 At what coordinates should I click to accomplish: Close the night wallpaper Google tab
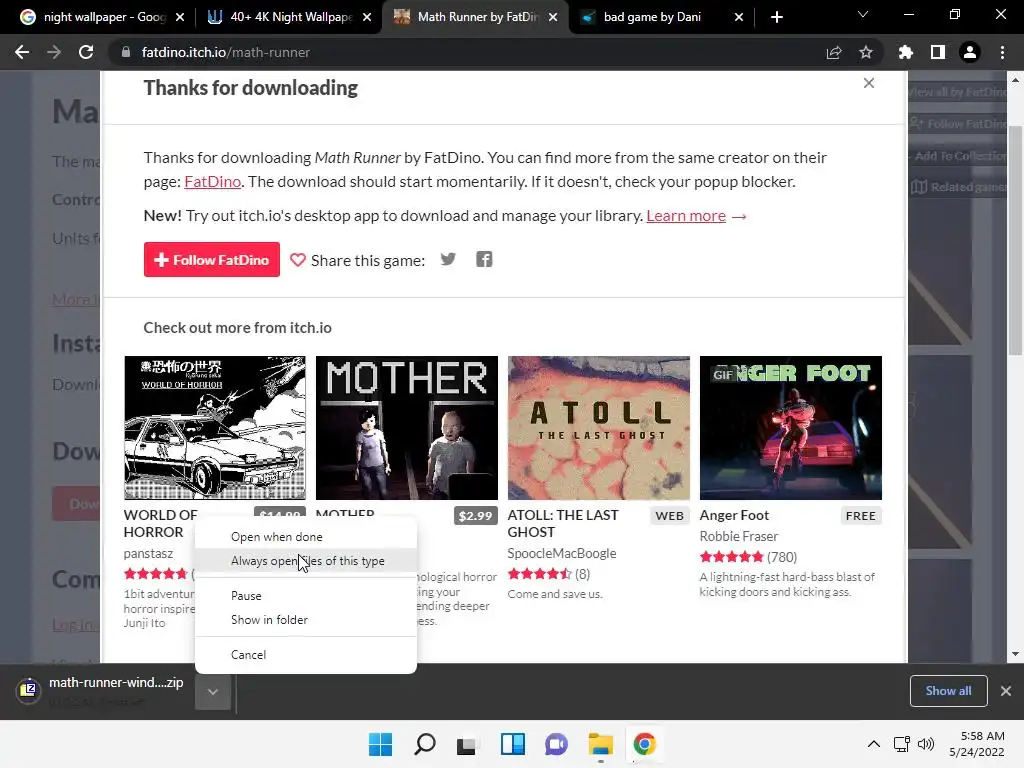pos(180,17)
